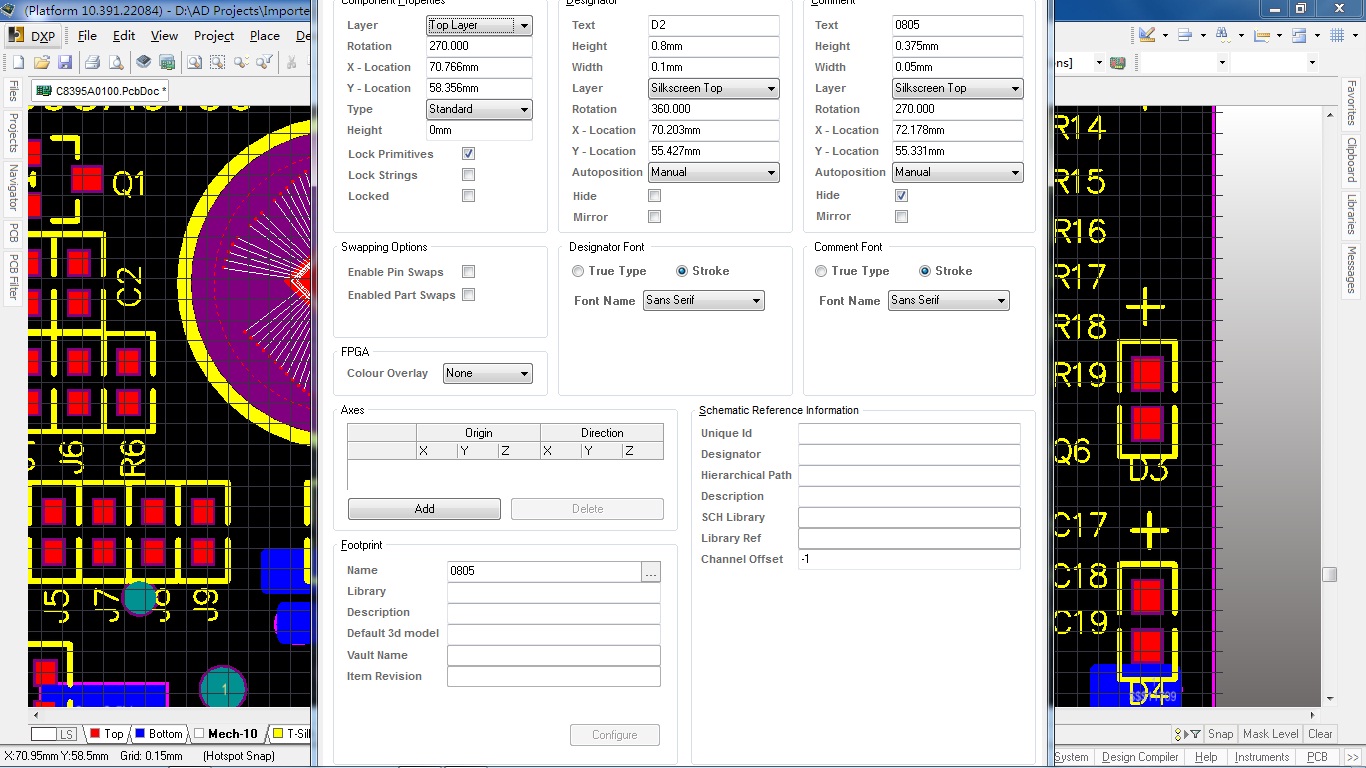
Task: Open the Comment Layer dropdown
Action: click(958, 89)
